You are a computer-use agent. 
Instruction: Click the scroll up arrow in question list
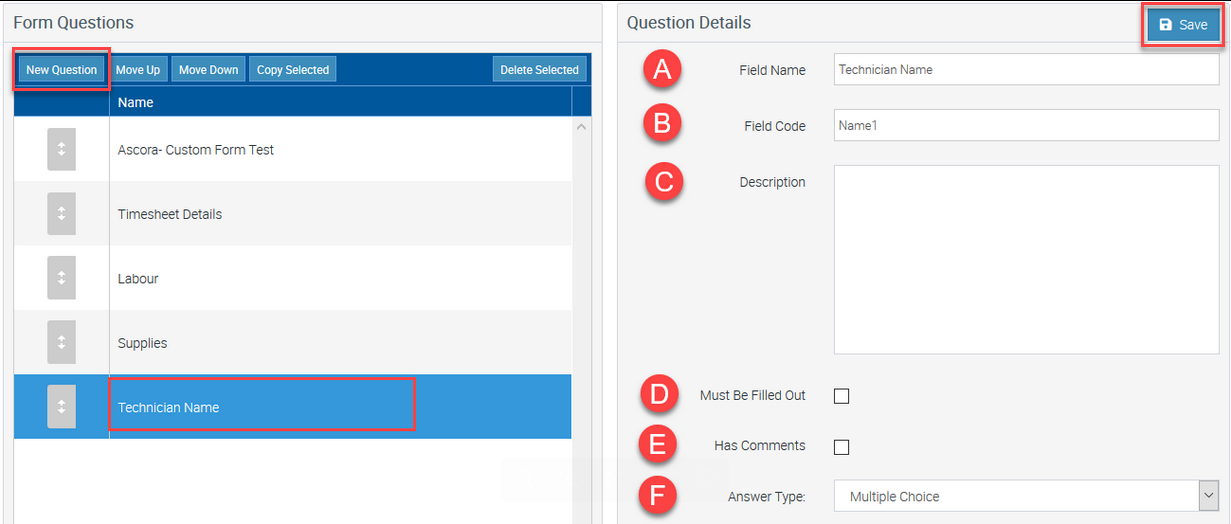point(582,127)
